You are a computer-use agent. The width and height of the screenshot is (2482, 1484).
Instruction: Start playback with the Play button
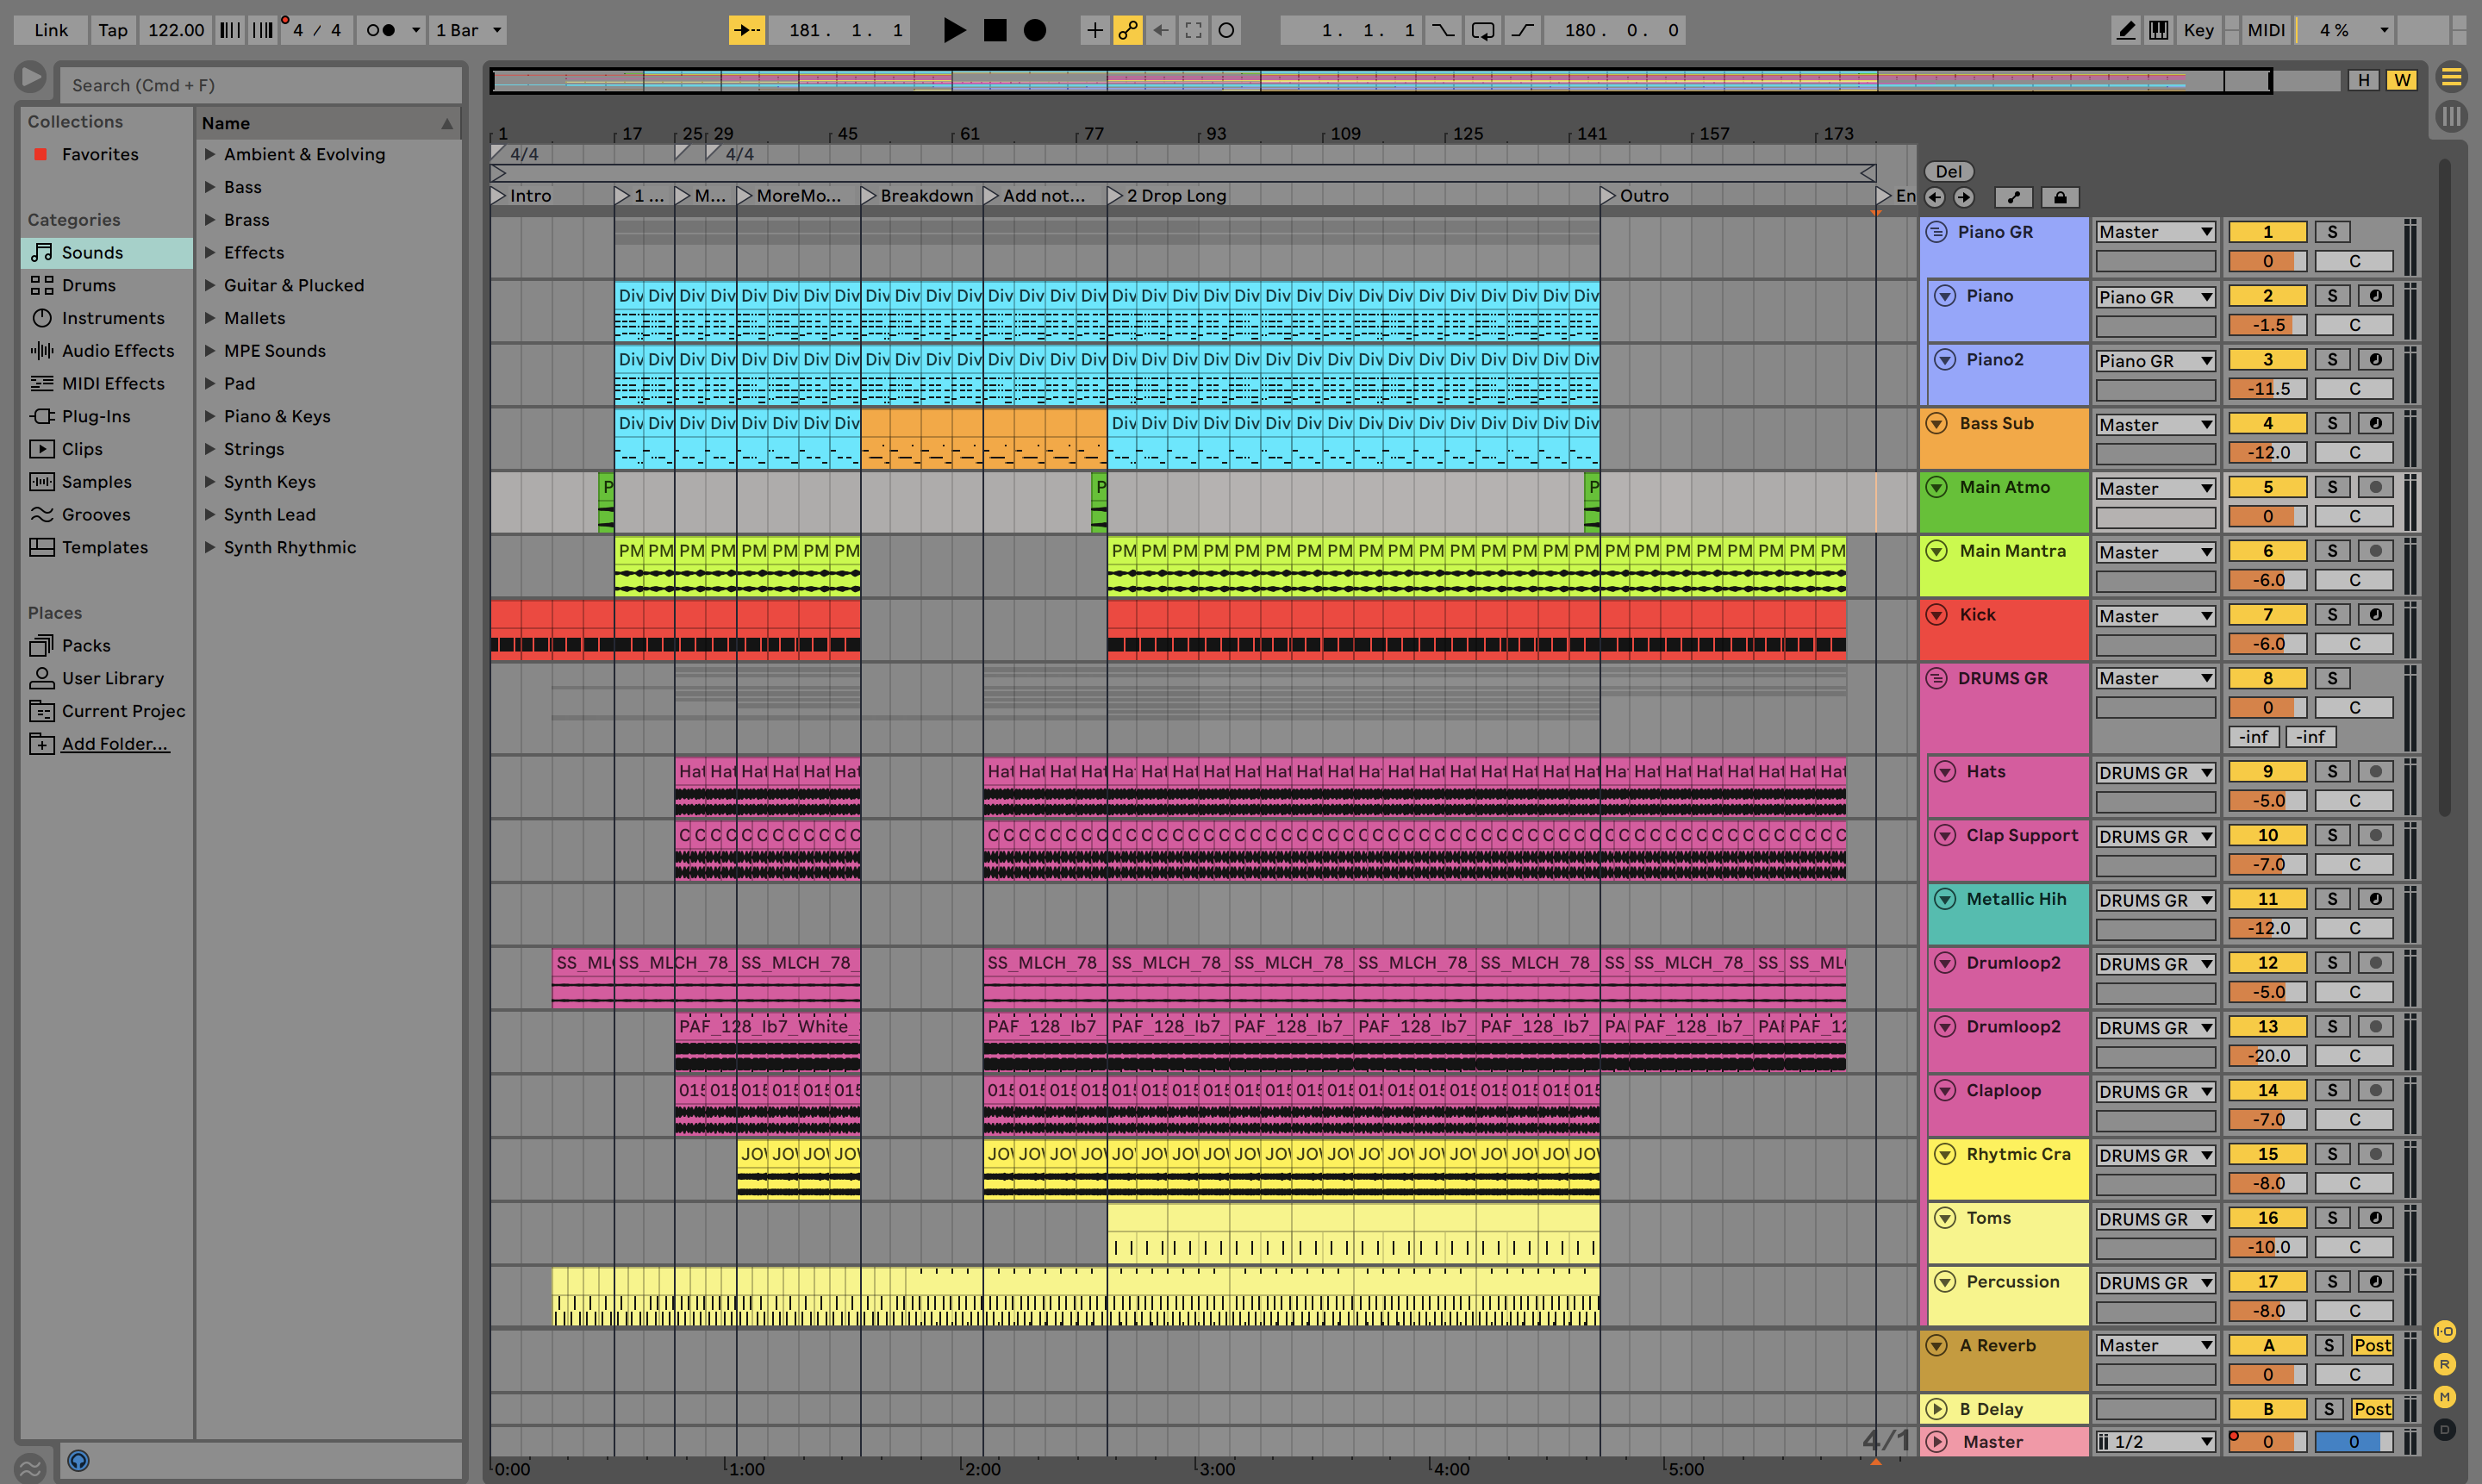954,30
